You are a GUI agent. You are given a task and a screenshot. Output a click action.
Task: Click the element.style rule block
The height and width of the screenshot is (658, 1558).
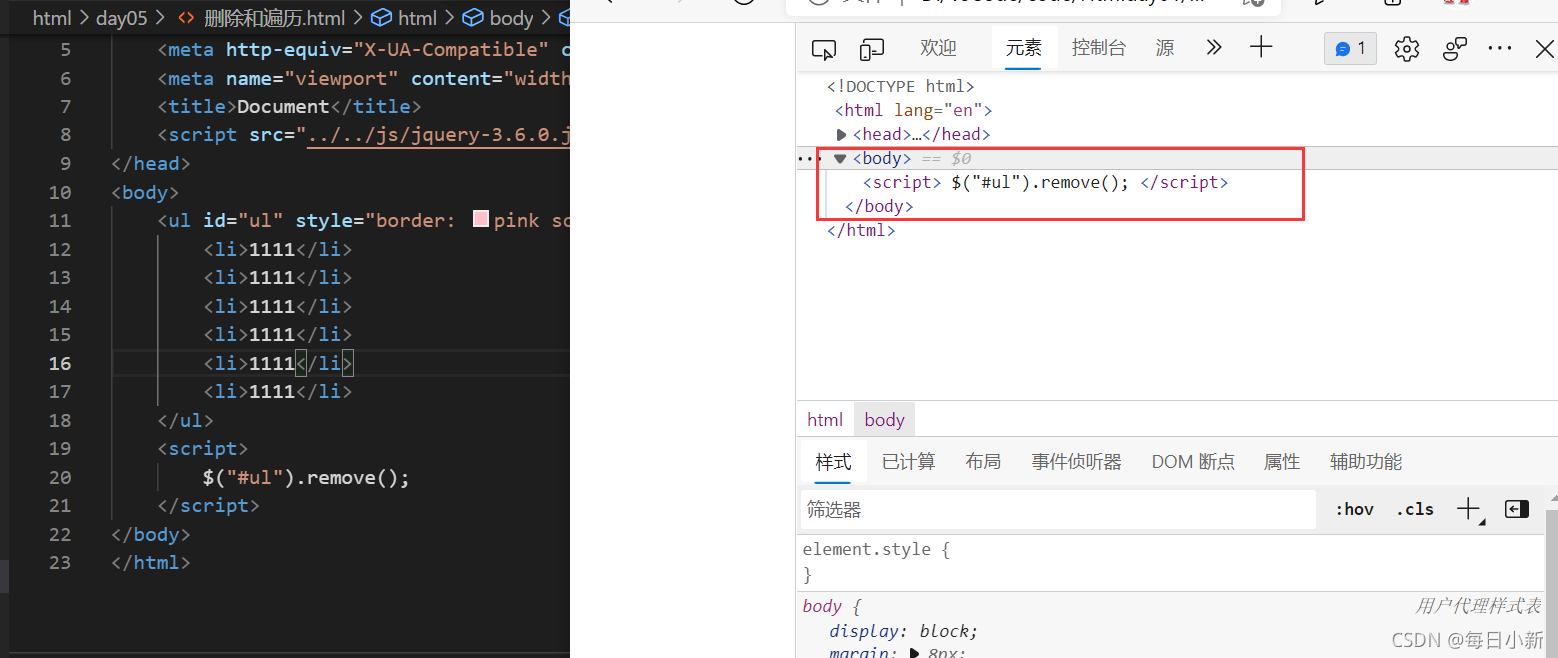[x=1170, y=562]
